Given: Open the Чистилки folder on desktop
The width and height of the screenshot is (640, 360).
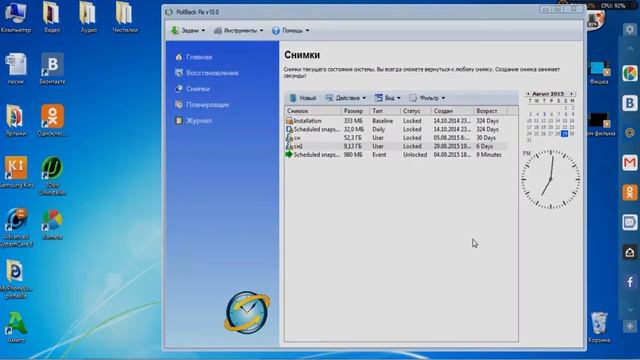Looking at the screenshot, I should 125,17.
